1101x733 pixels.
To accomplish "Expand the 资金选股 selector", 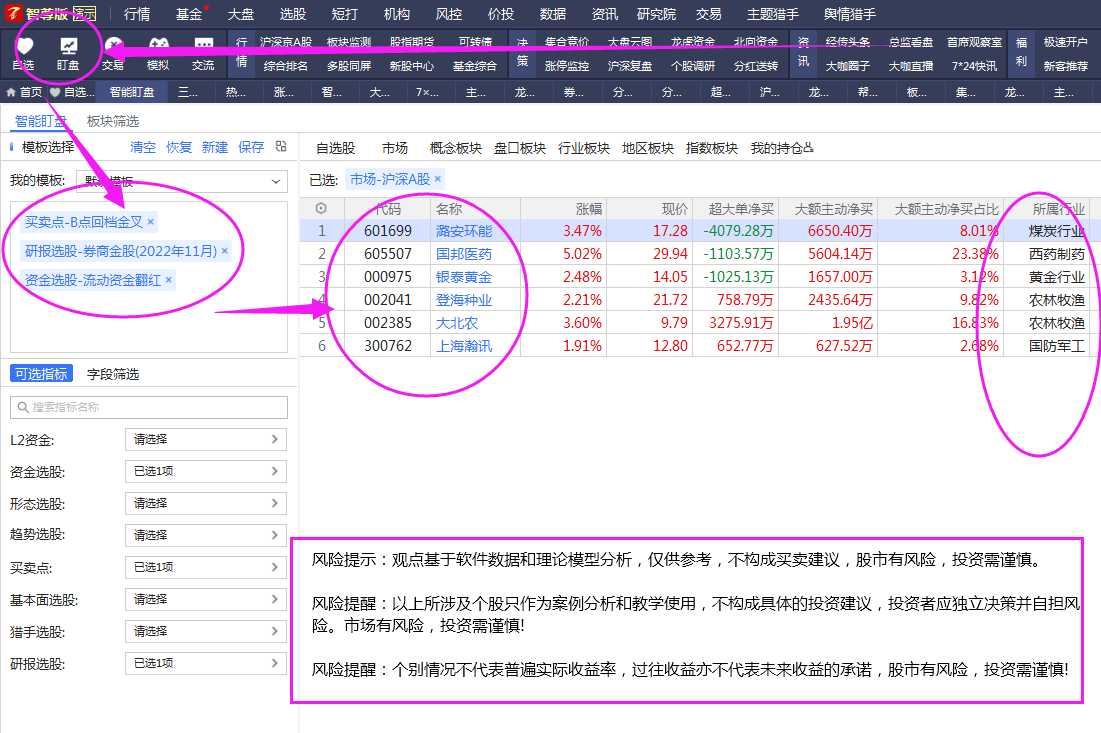I will [x=206, y=471].
